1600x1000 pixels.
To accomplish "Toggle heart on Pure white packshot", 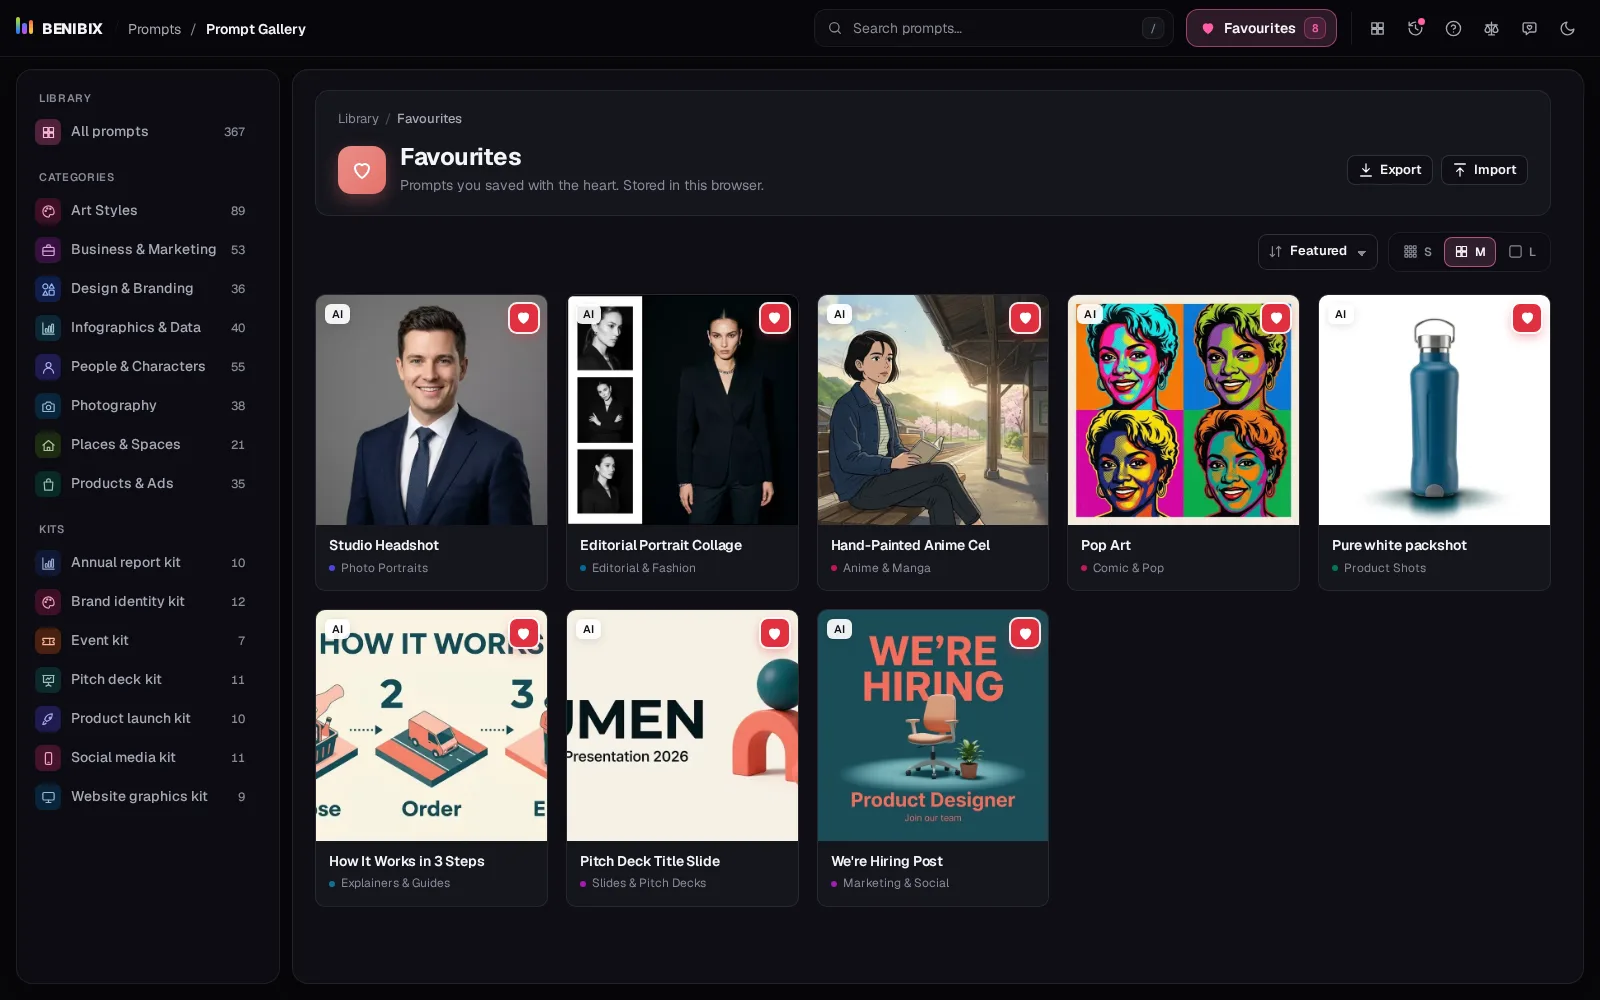I will [1526, 318].
